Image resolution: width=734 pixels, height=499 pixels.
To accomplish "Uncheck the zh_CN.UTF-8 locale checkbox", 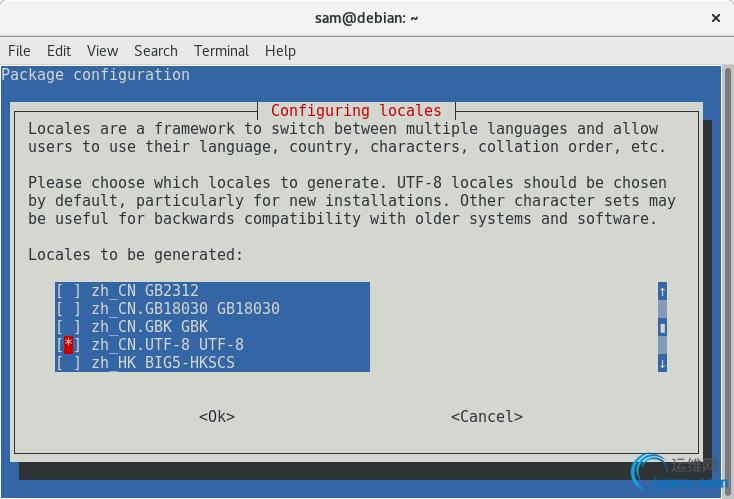I will 68,345.
